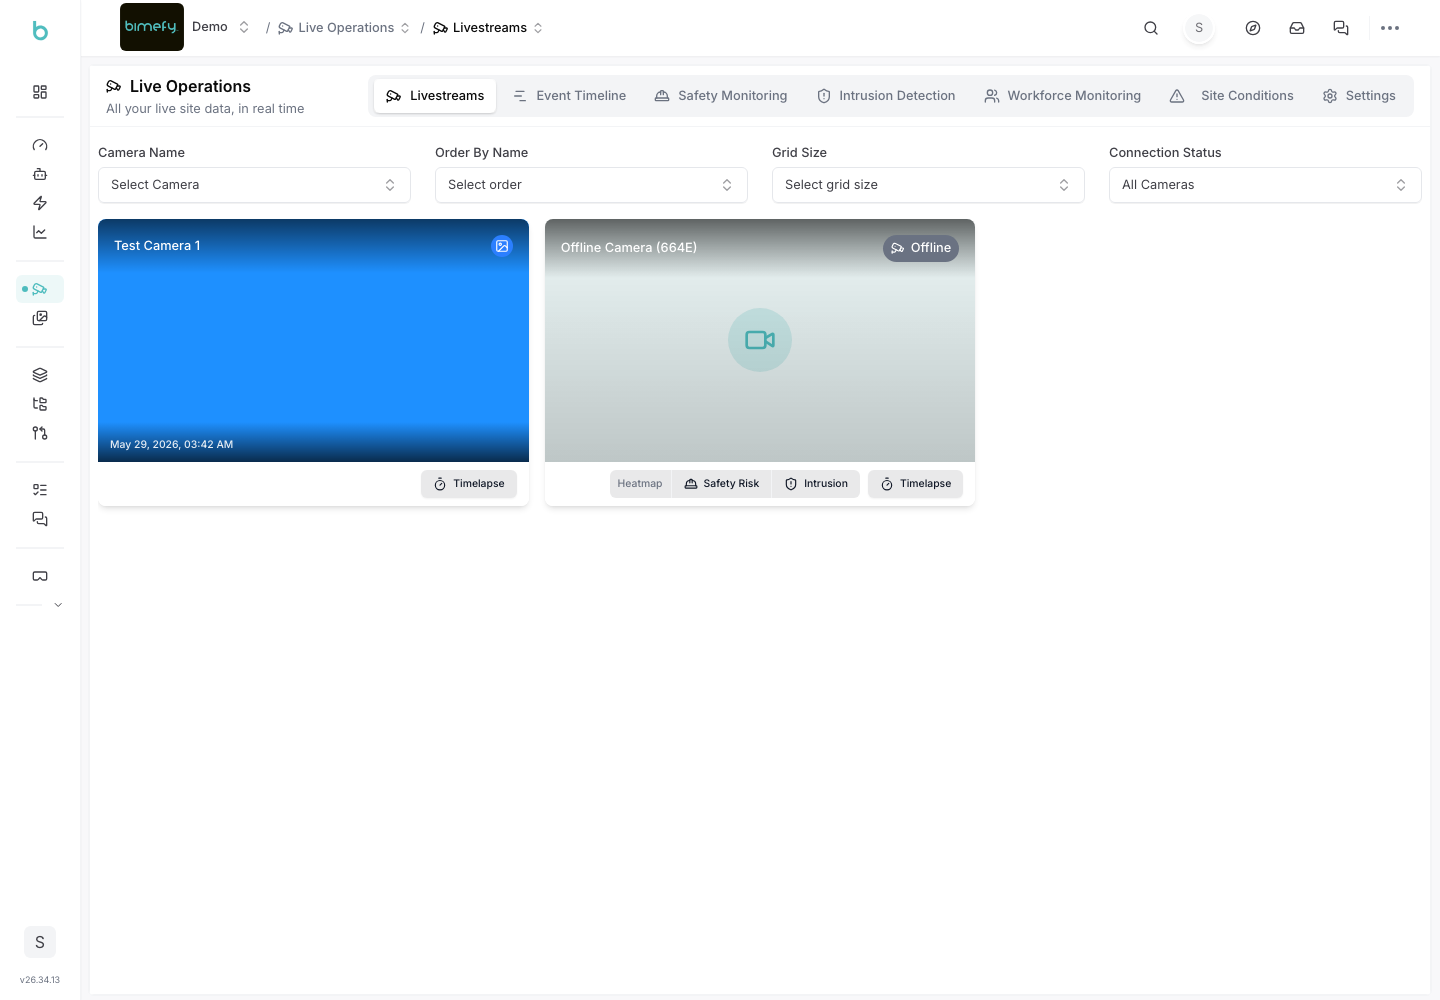Switch to the Safety Monitoring tab
This screenshot has width=1440, height=1000.
coord(721,96)
